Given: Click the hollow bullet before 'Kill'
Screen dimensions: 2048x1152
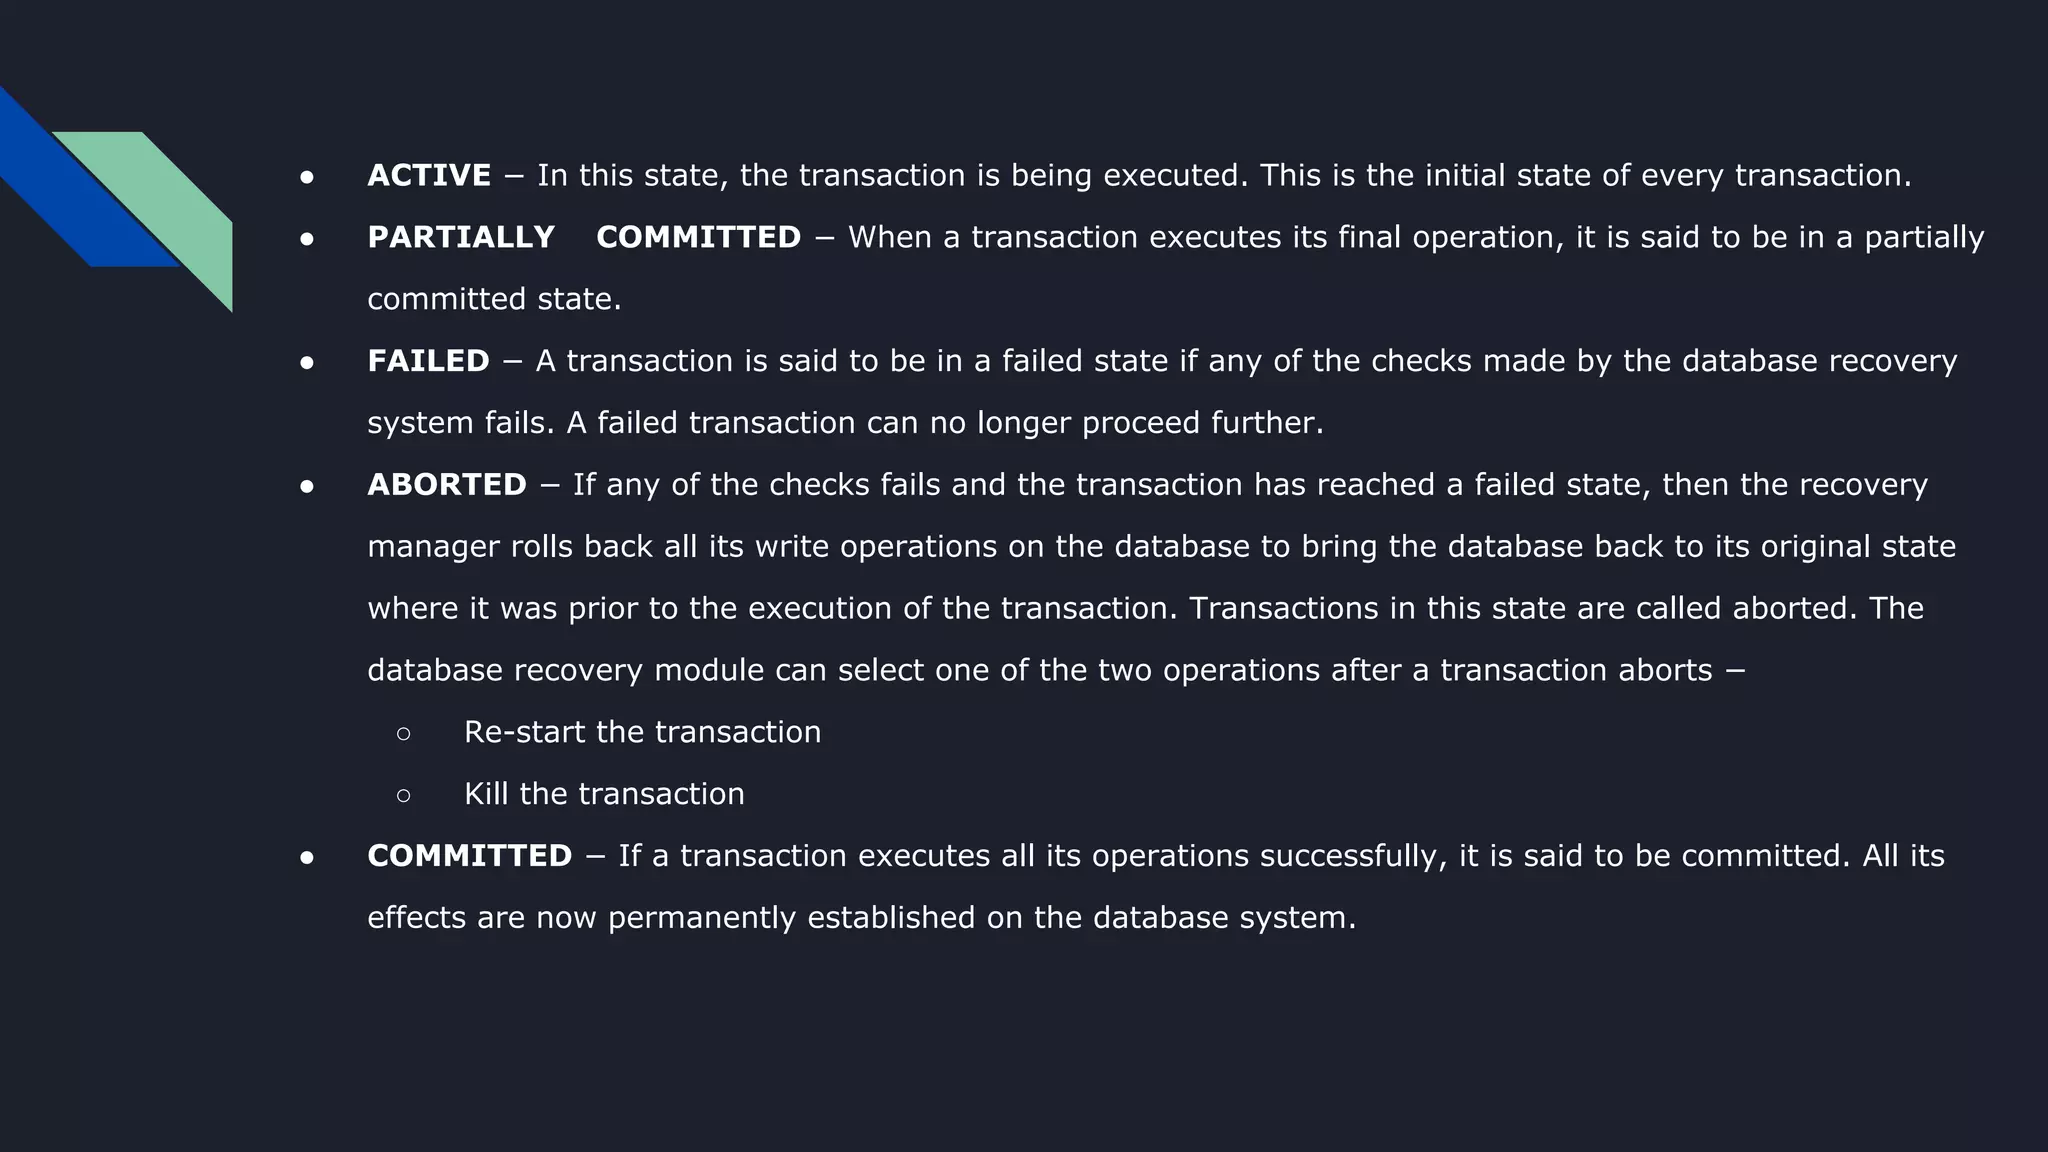Looking at the screenshot, I should pyautogui.click(x=403, y=796).
